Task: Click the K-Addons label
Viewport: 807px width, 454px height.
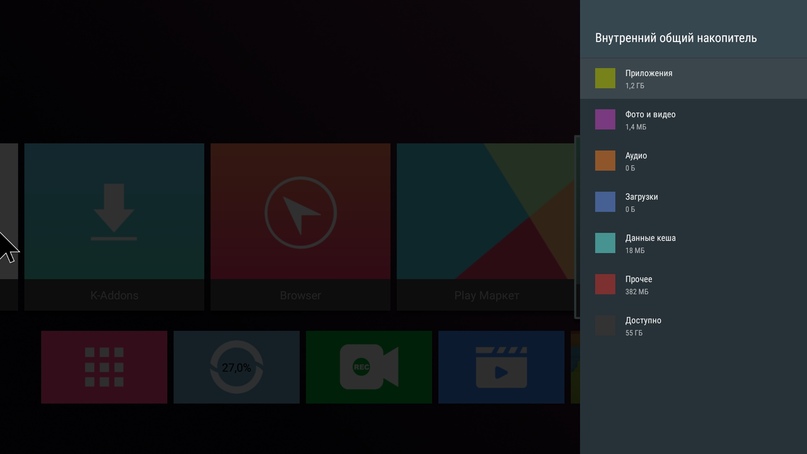Action: pos(114,295)
